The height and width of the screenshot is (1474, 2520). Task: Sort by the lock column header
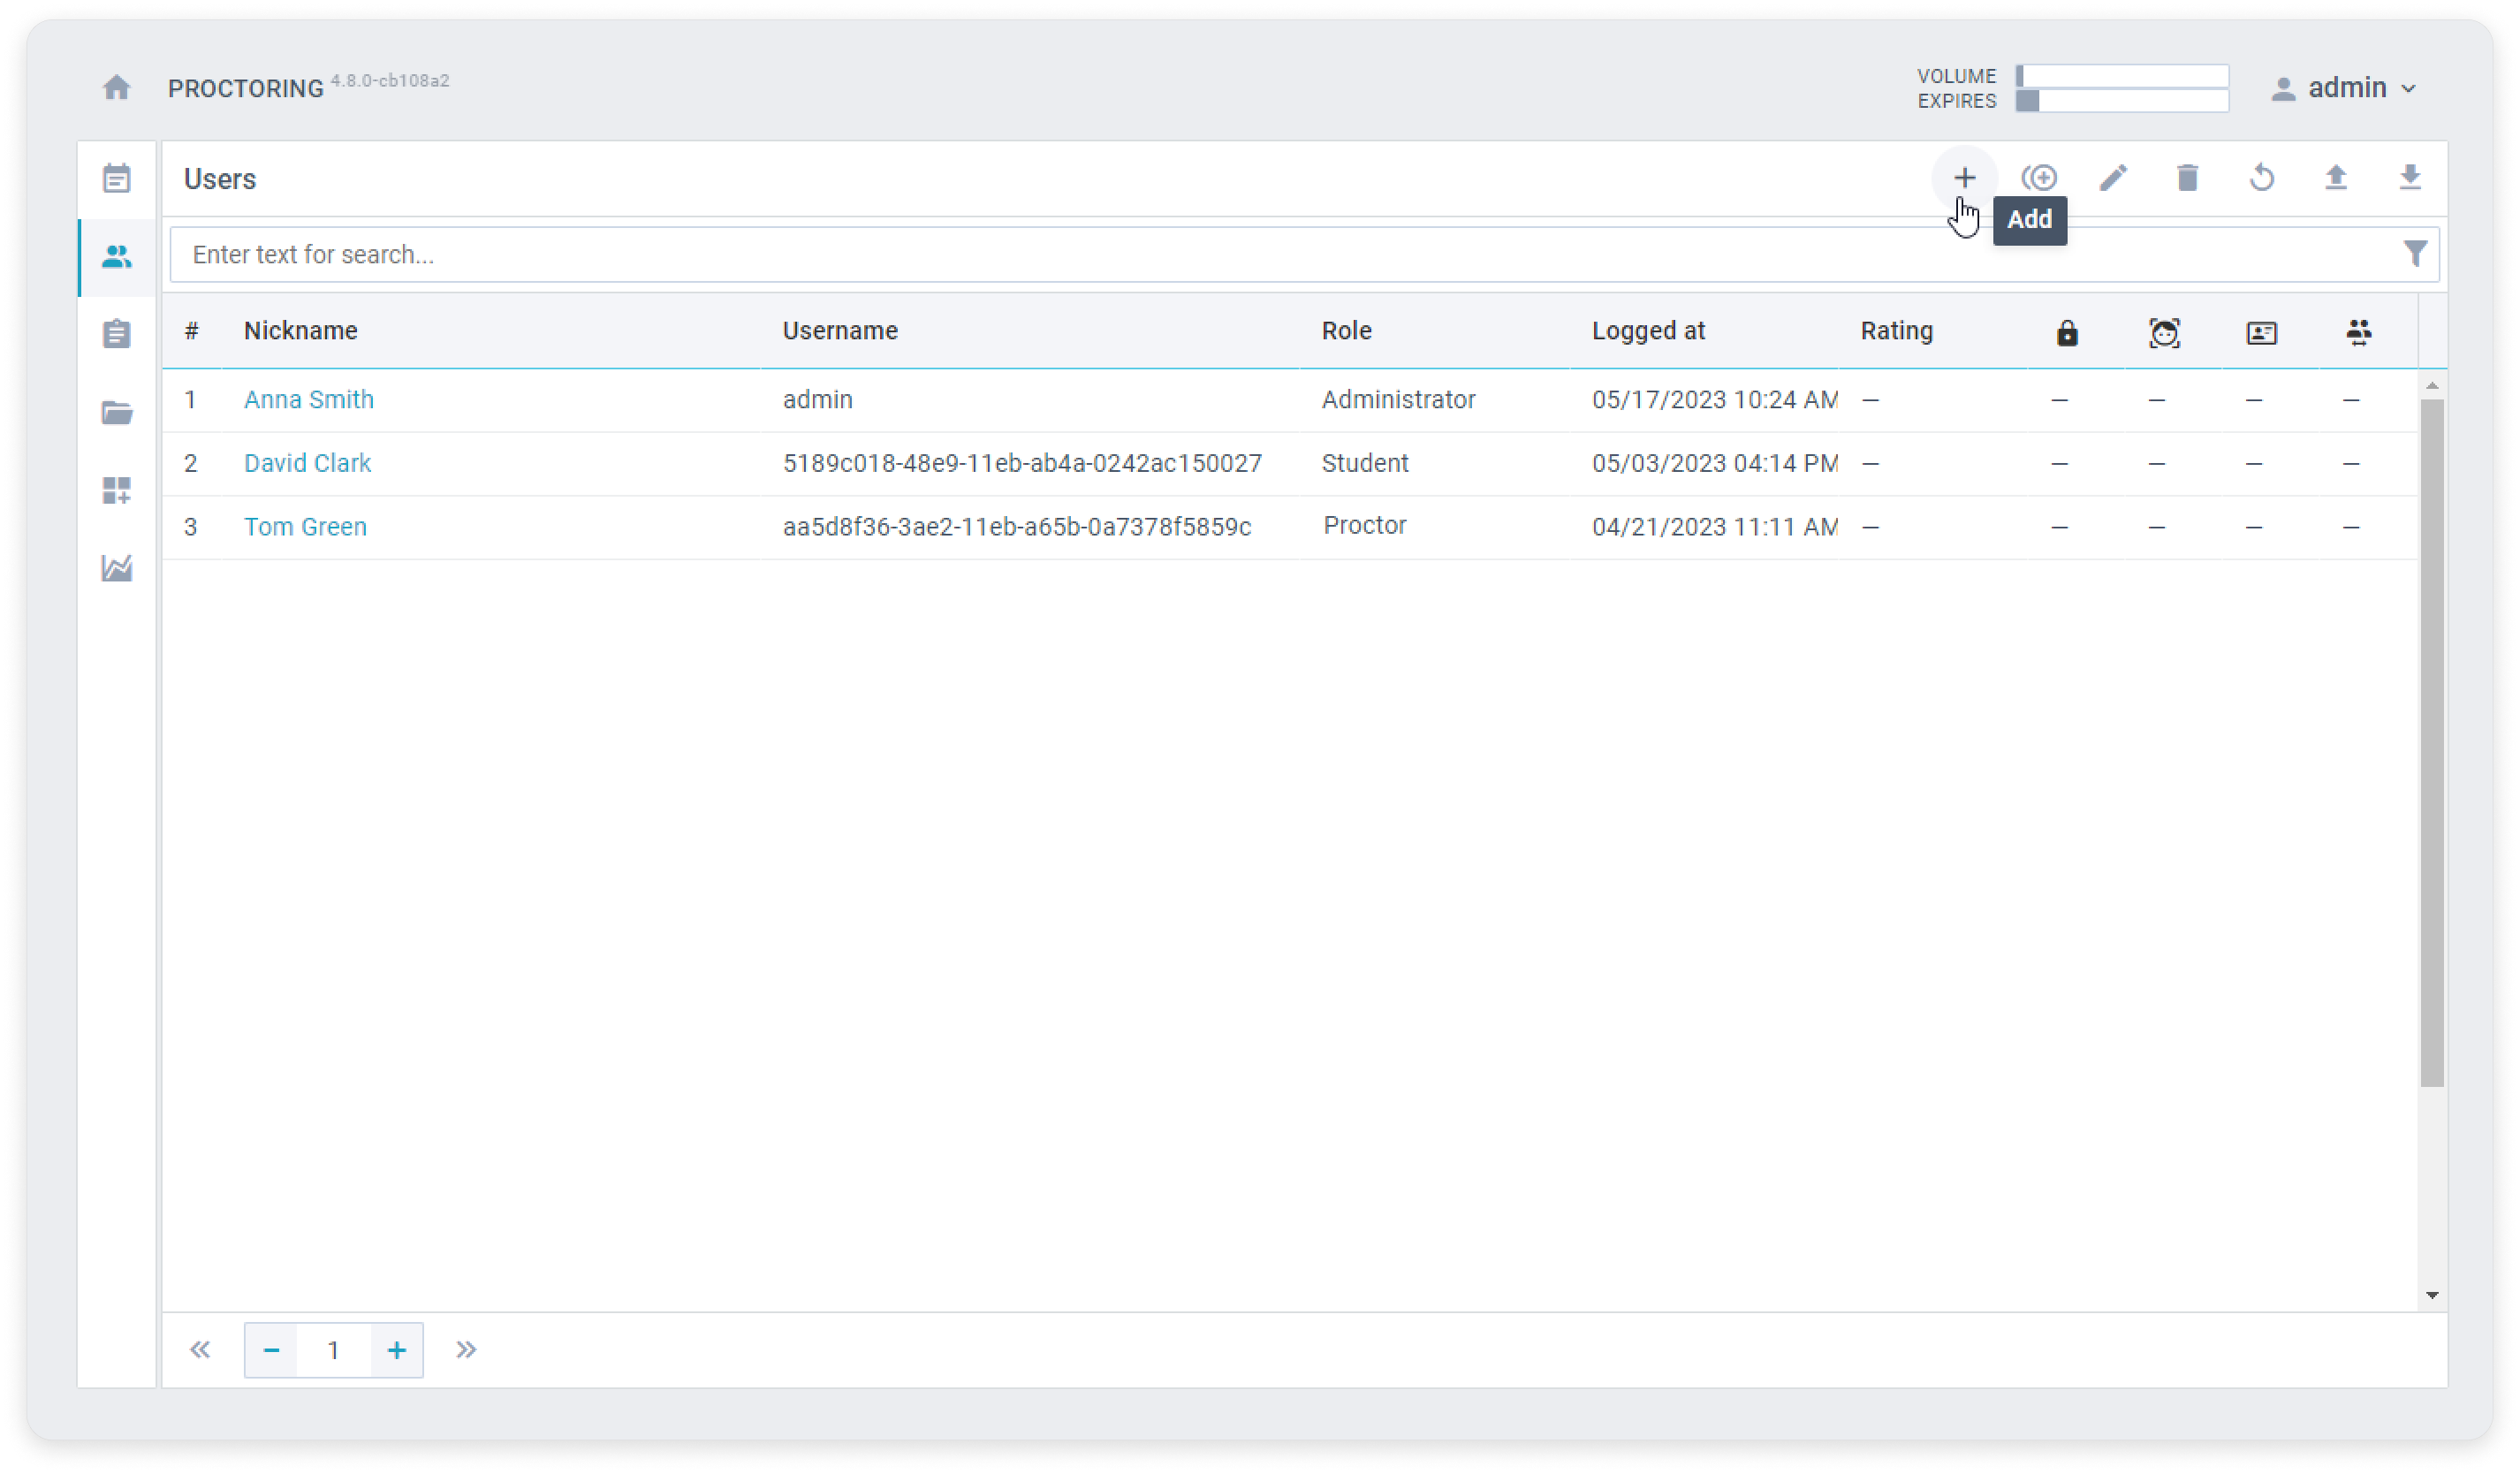2067,332
